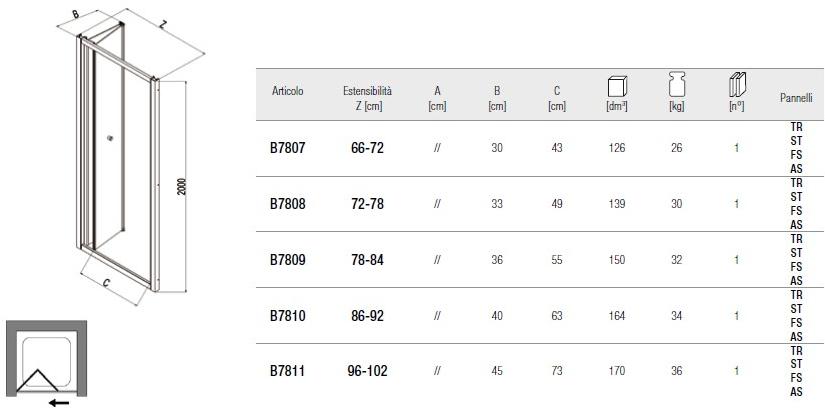The height and width of the screenshot is (411, 825).
Task: Click the Pannelli column header
Action: pos(796,98)
